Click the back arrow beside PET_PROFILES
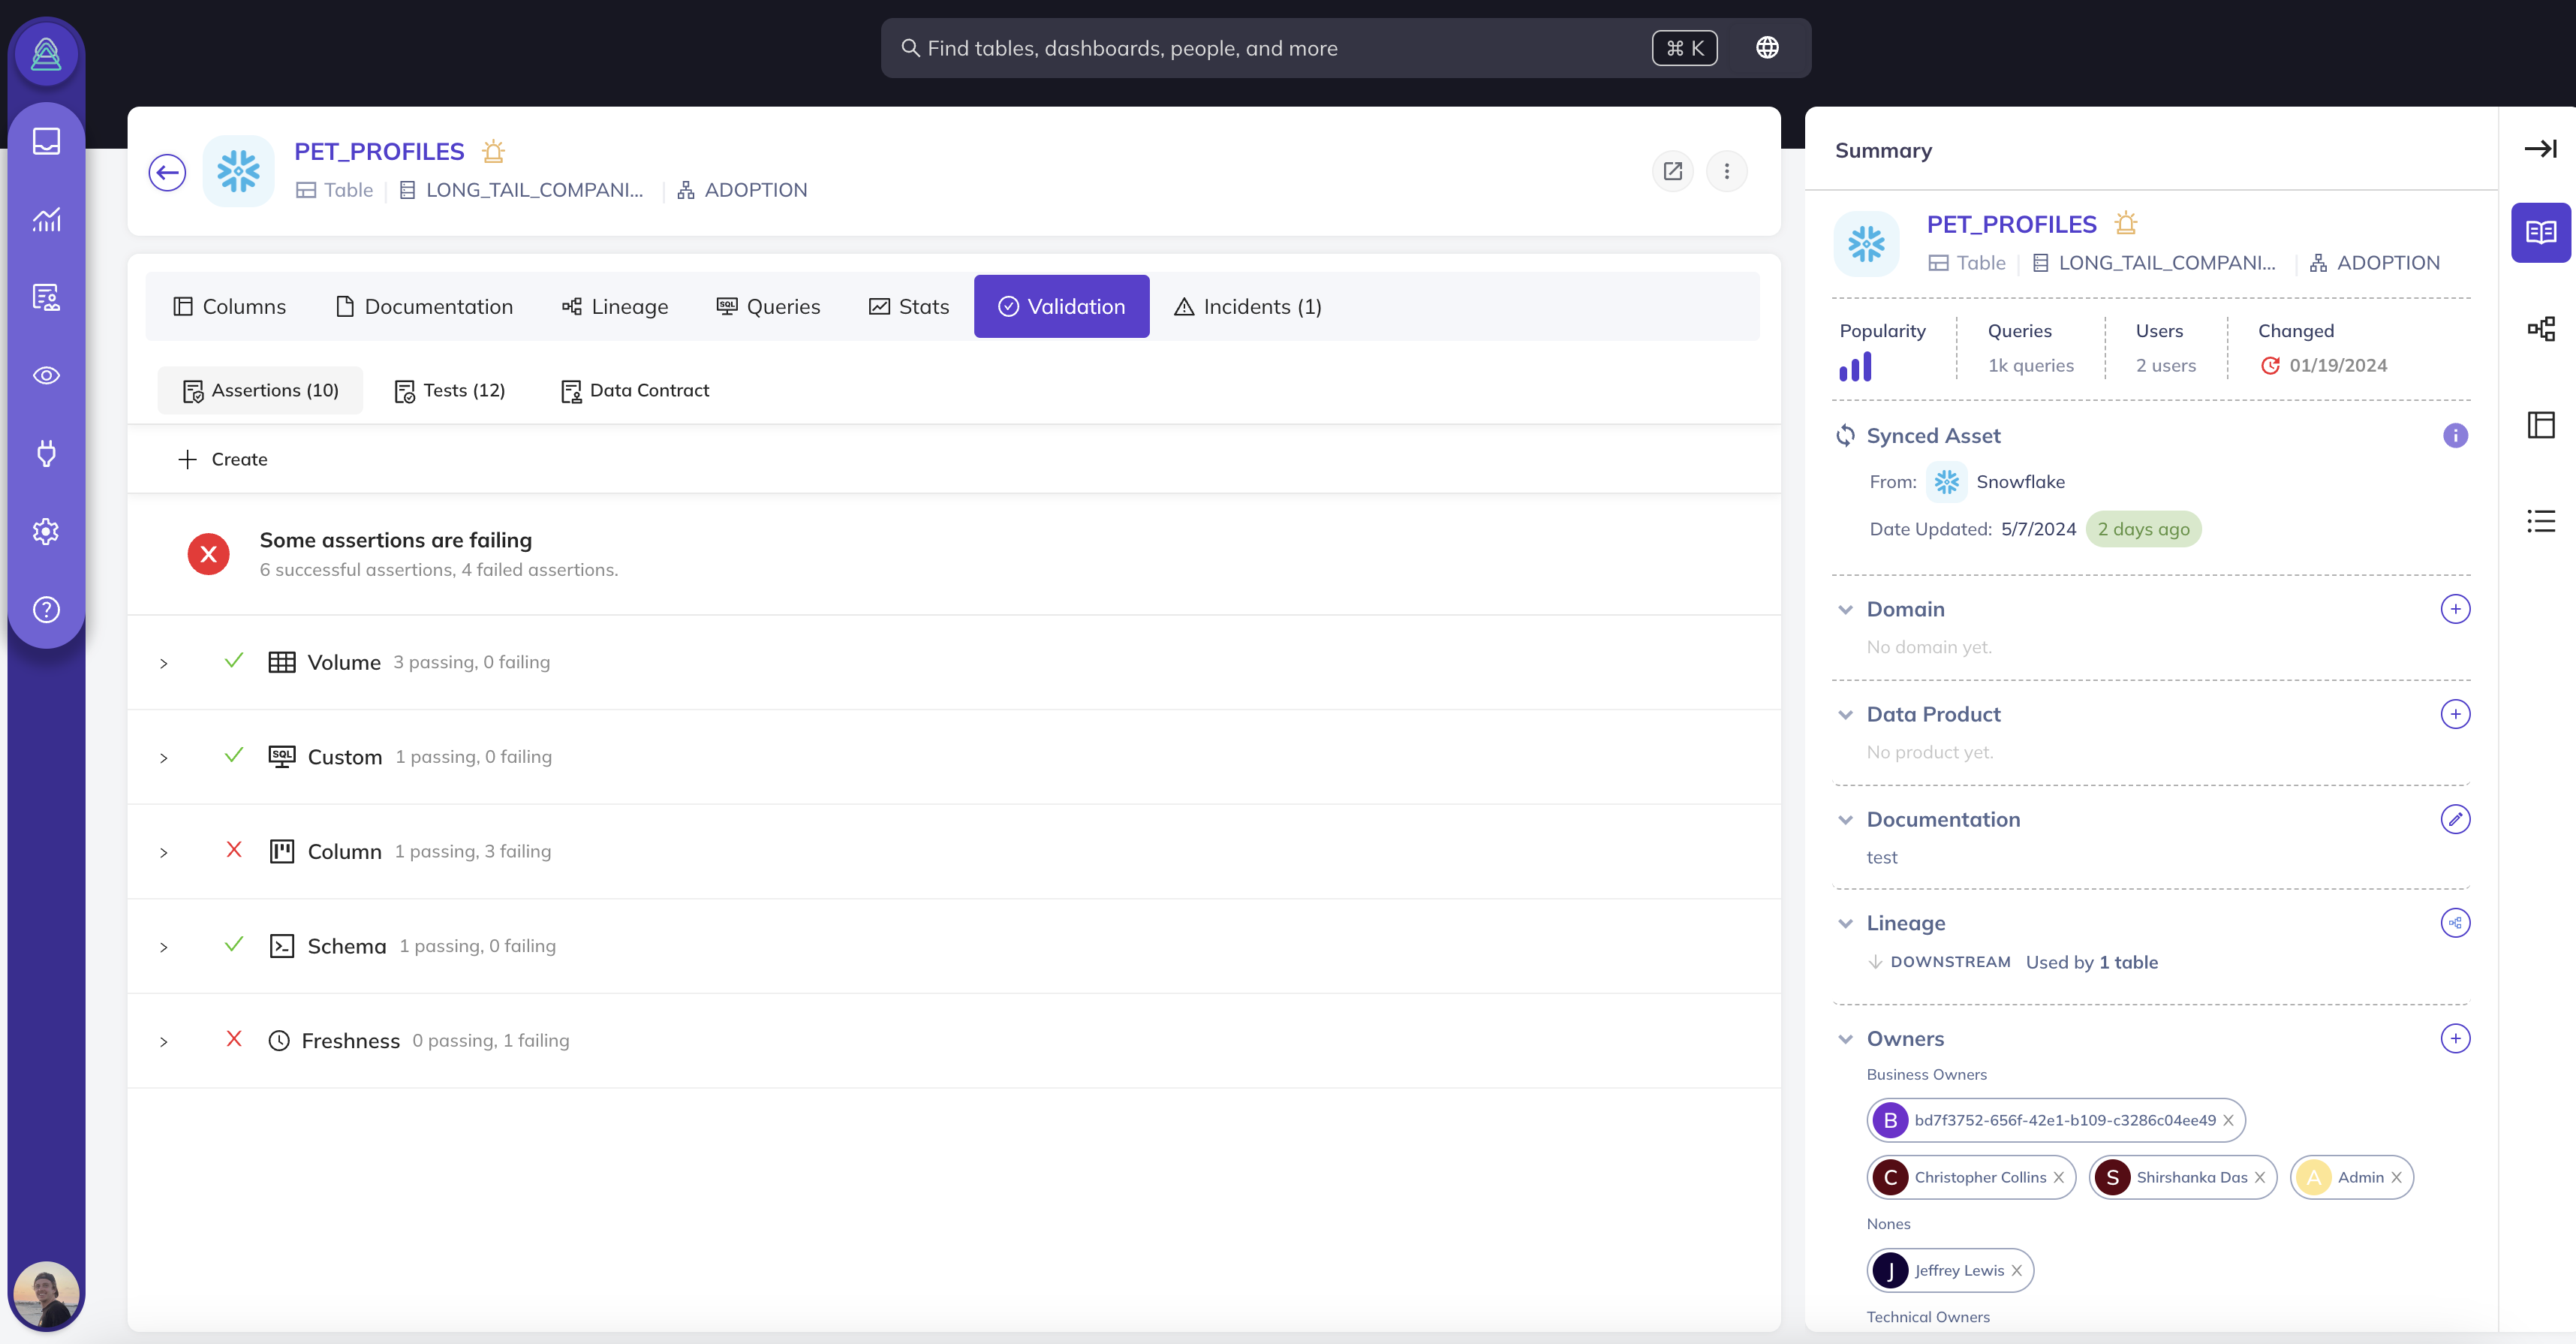The width and height of the screenshot is (2576, 1344). 167,172
